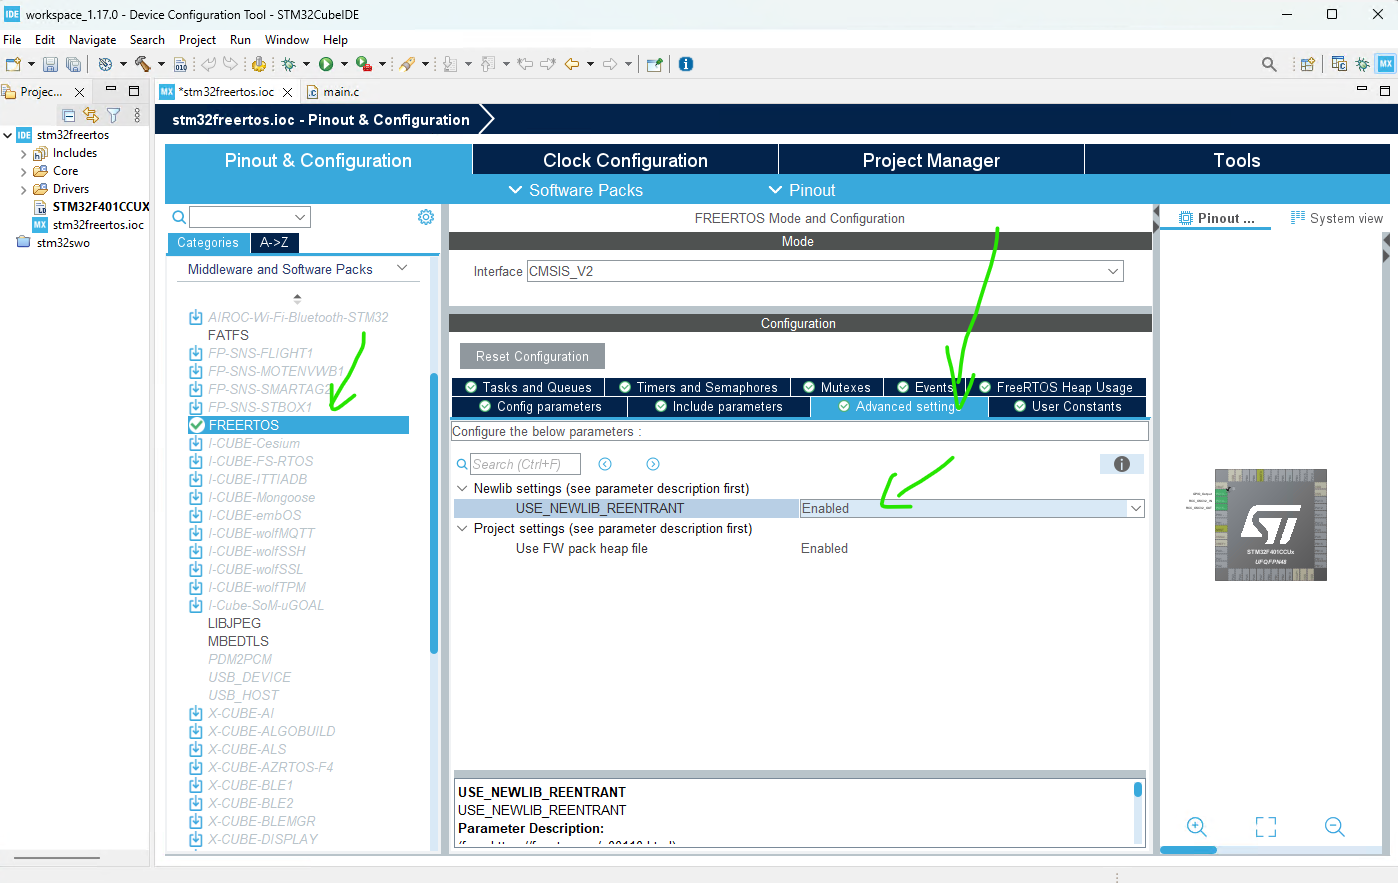Select MBEDTLS in the middleware list

tap(238, 641)
